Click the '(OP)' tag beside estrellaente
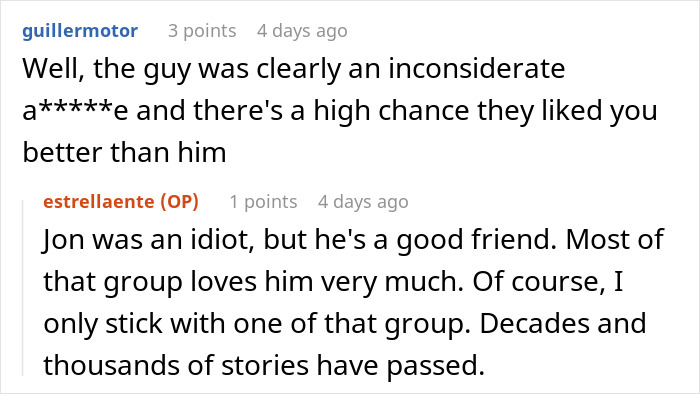The height and width of the screenshot is (394, 700). point(179,202)
